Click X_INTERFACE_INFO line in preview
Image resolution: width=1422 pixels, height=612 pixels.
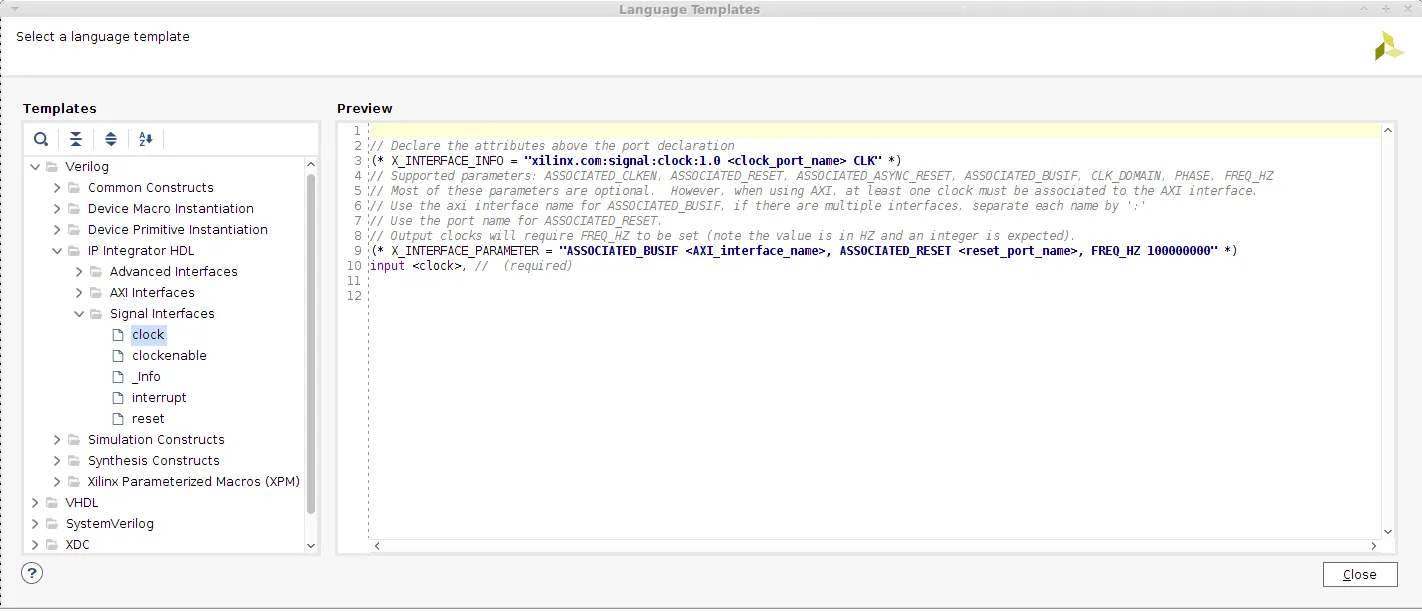point(636,161)
